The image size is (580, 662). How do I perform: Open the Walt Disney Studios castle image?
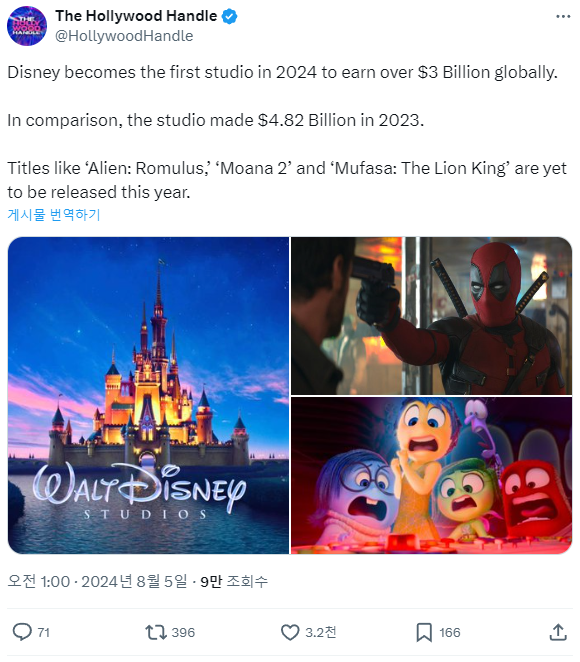[148, 395]
